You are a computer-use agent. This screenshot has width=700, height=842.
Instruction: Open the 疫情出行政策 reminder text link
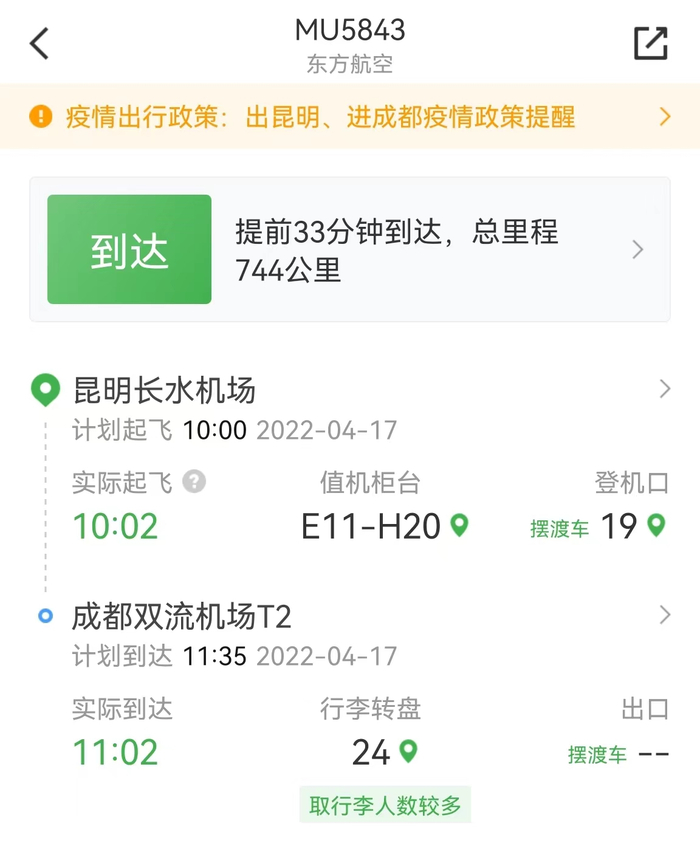pos(320,117)
